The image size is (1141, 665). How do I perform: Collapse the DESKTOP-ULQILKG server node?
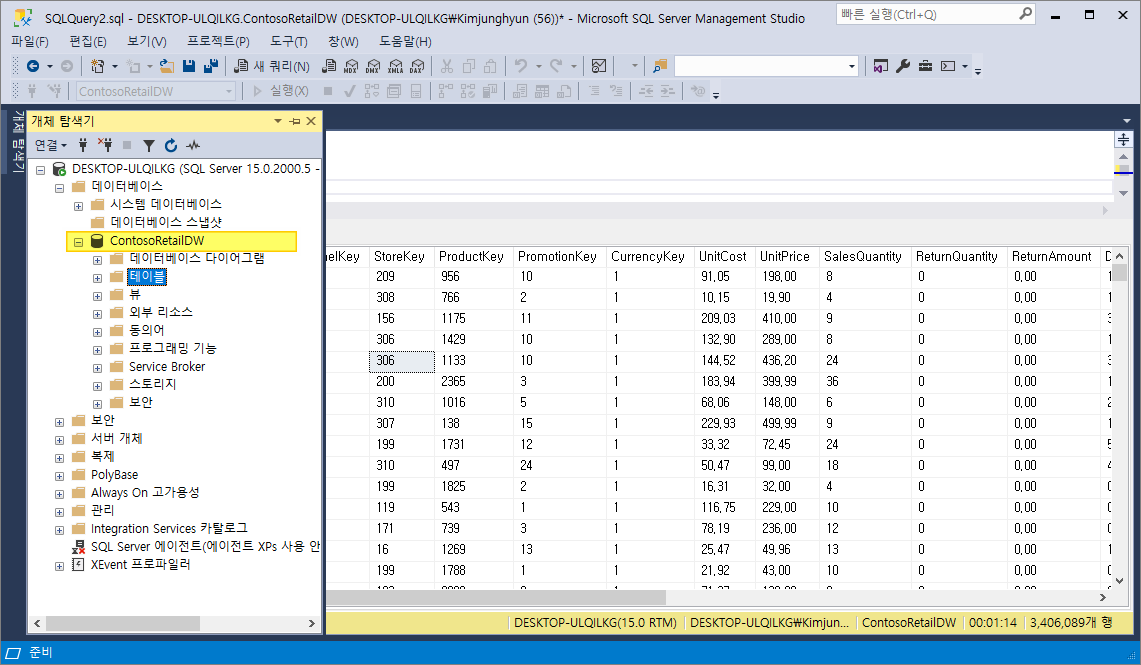41,170
